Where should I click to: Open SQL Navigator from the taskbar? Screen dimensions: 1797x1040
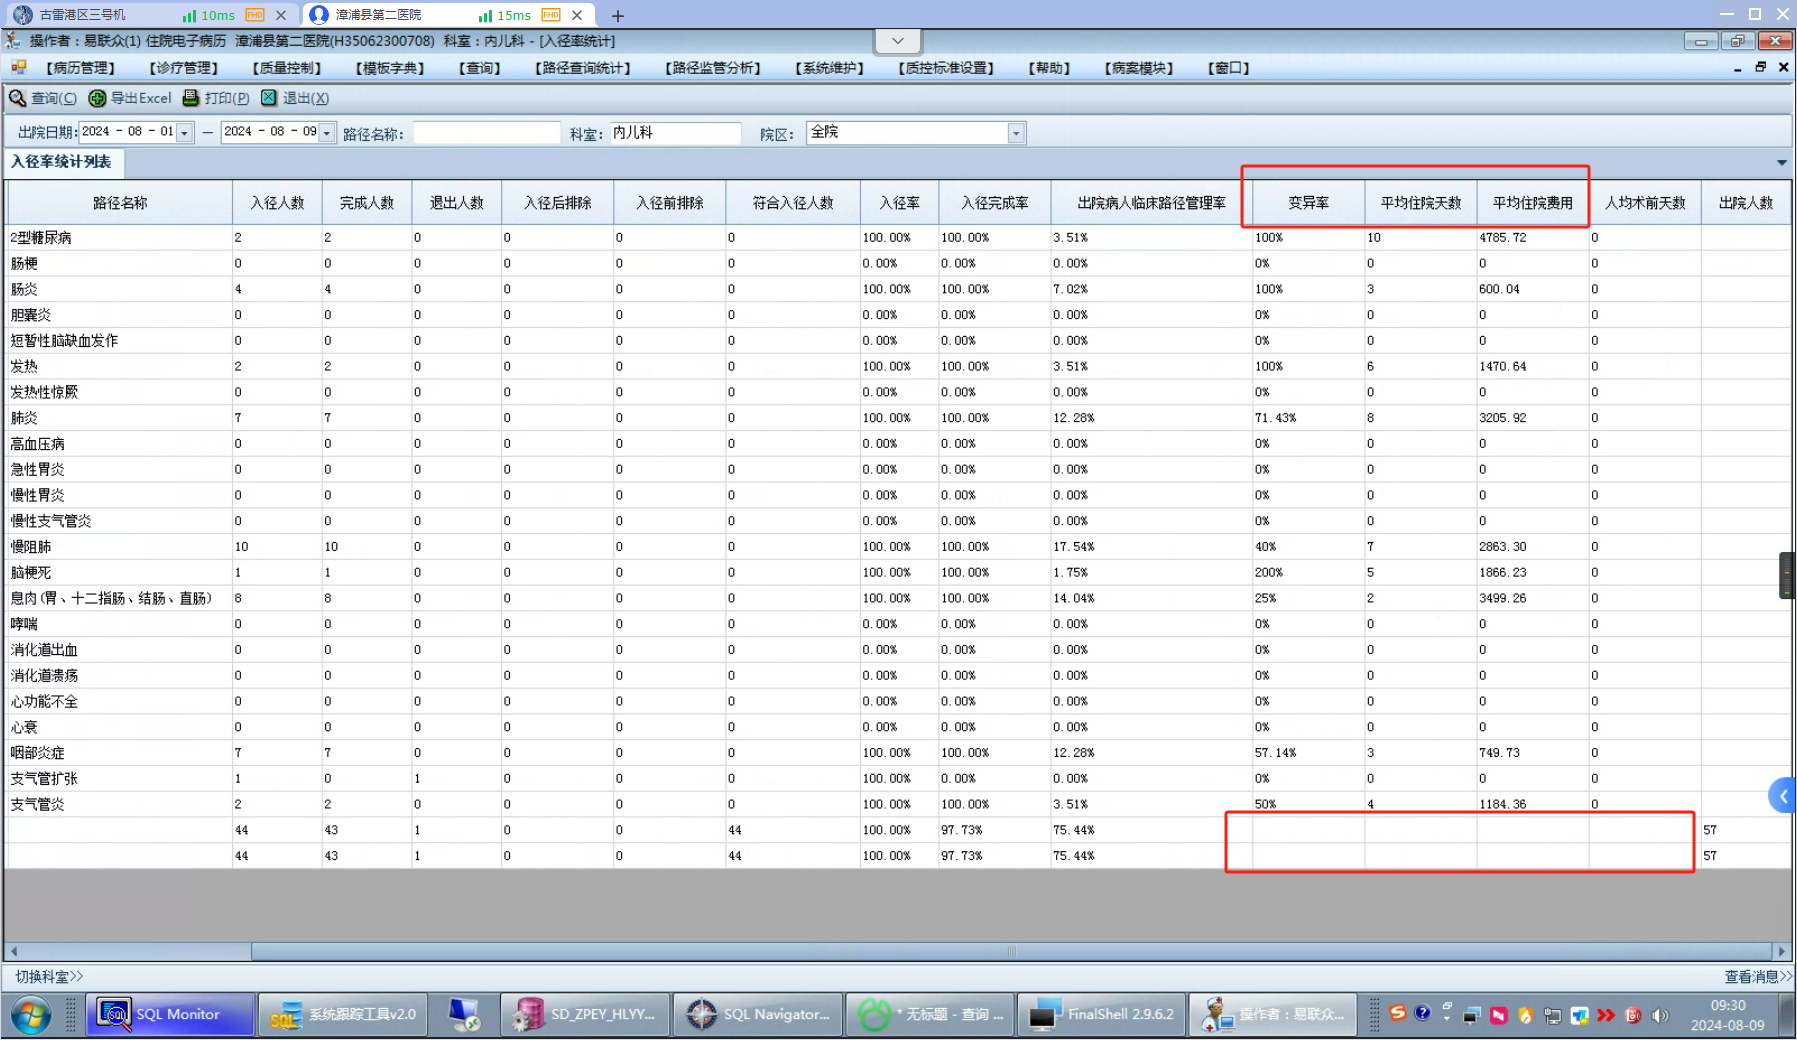coord(757,1014)
